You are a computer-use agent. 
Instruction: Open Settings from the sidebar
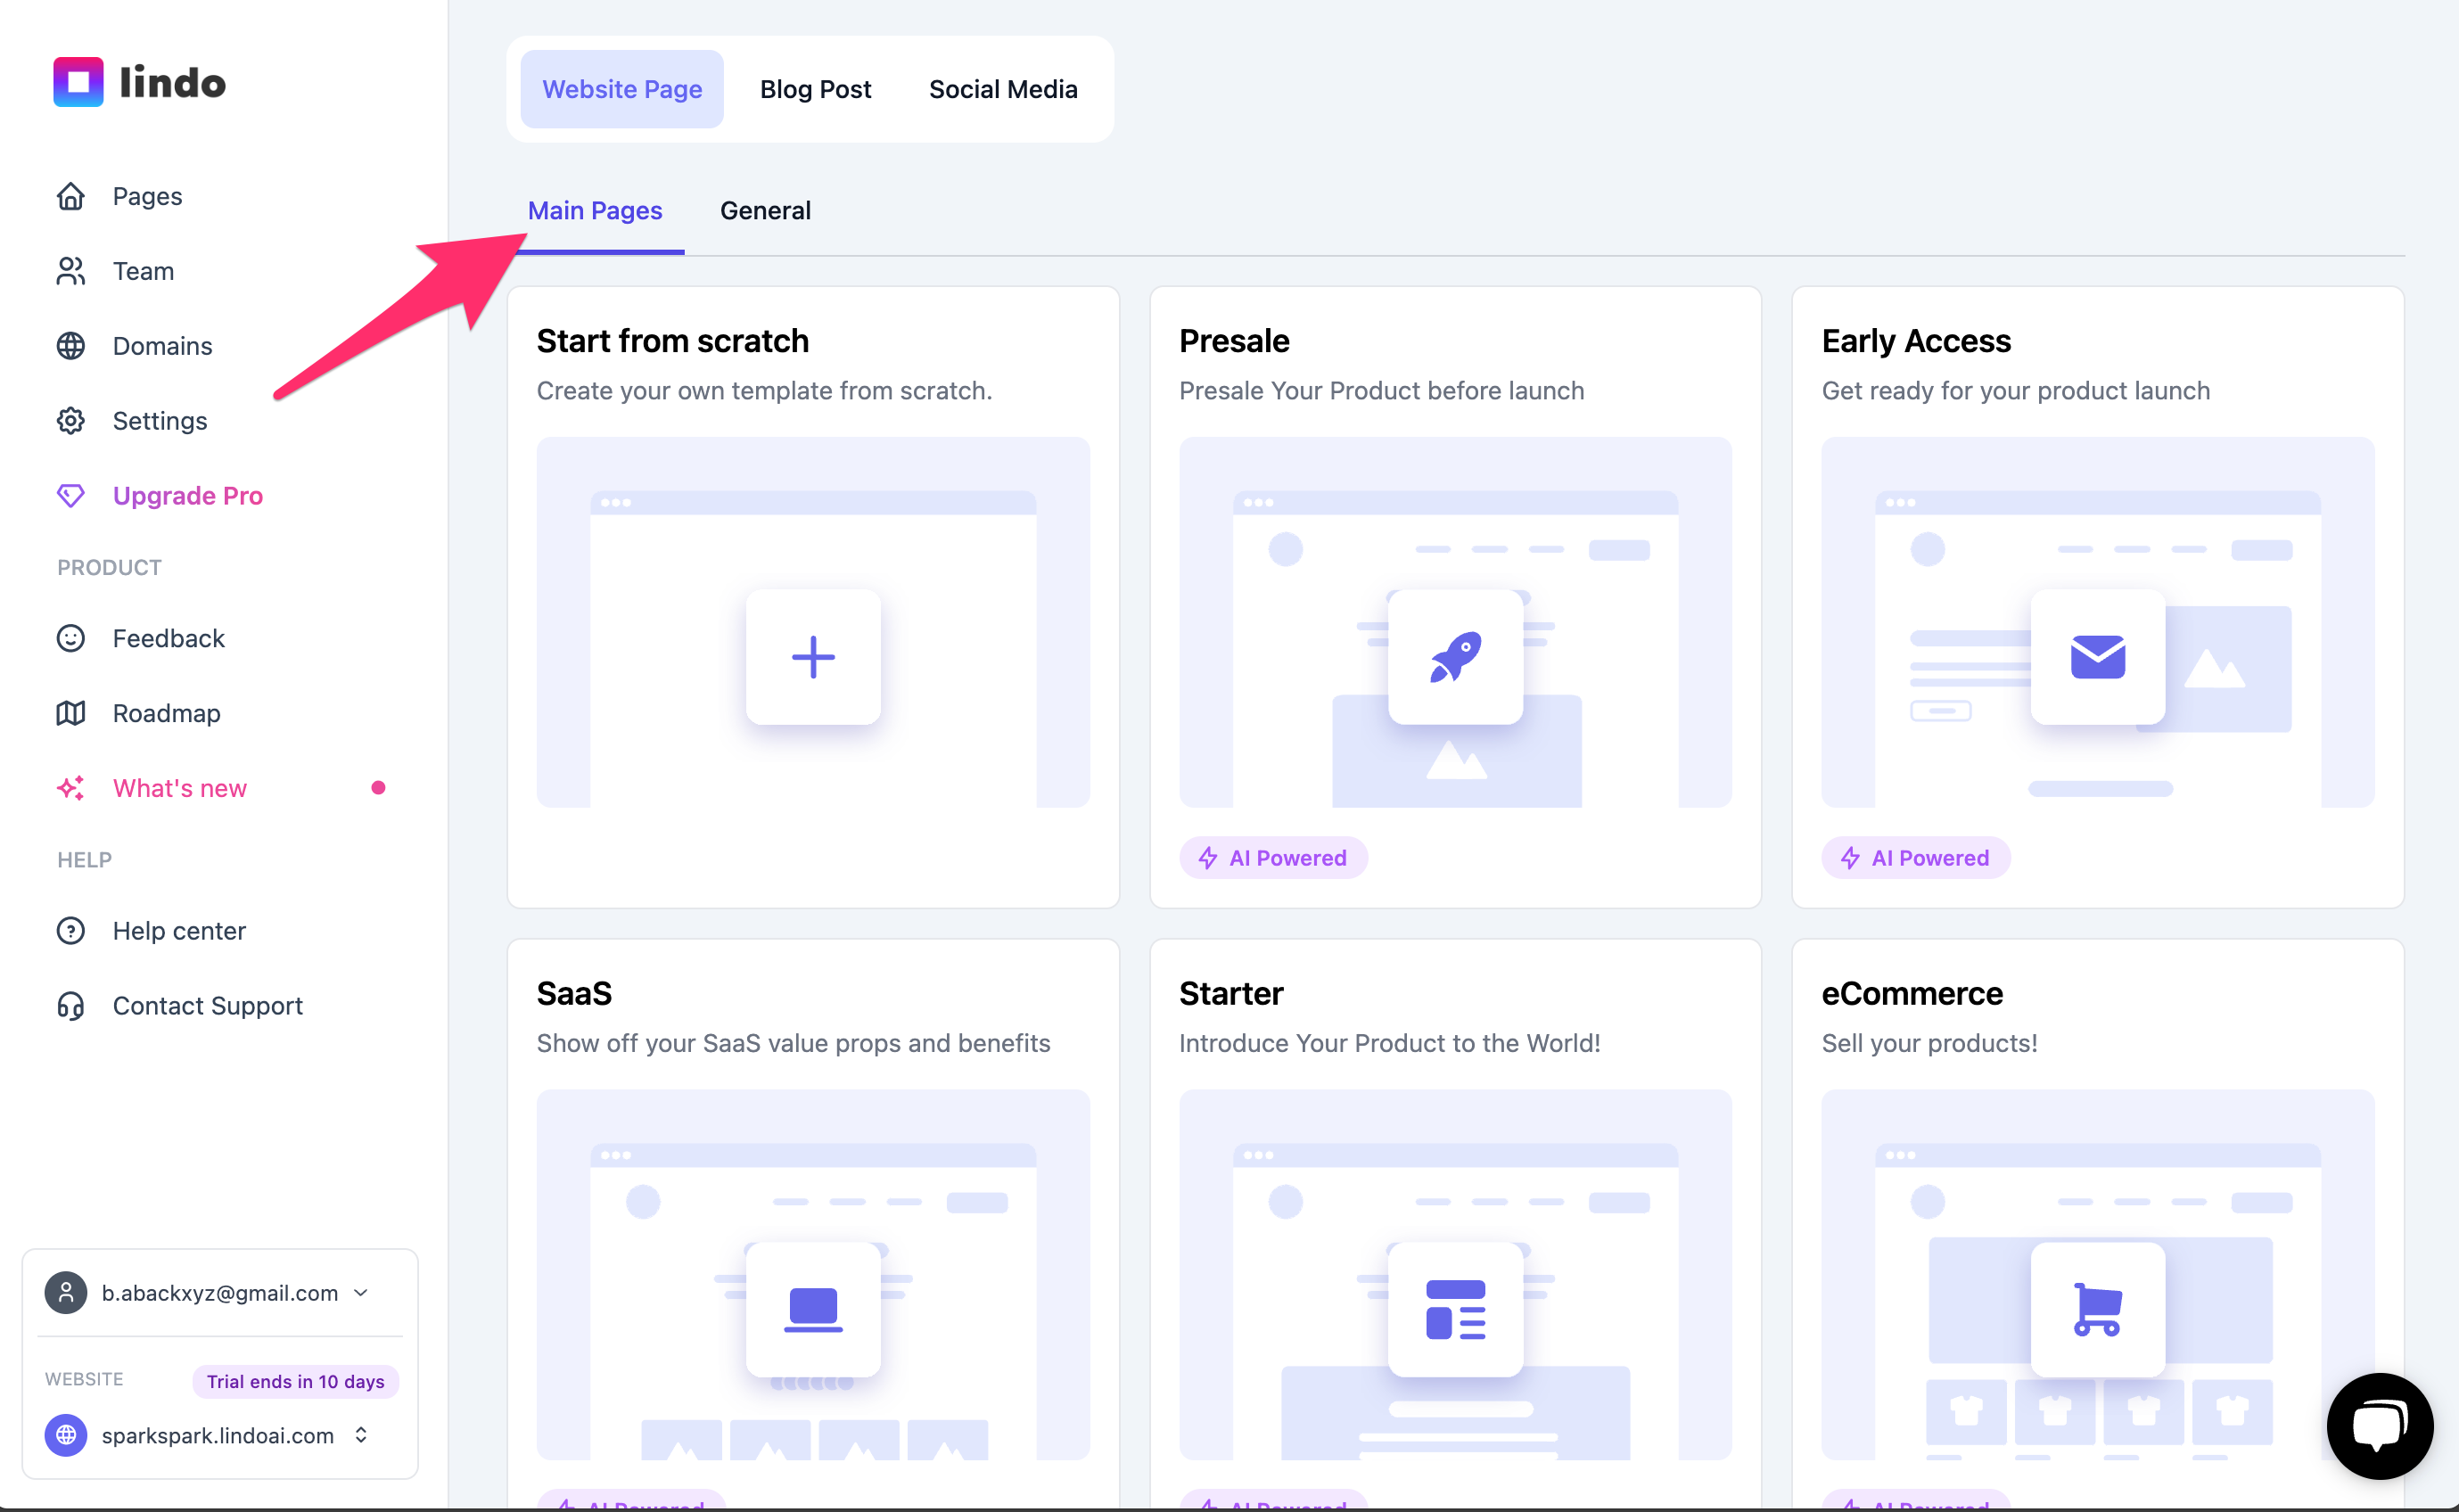[x=160, y=421]
